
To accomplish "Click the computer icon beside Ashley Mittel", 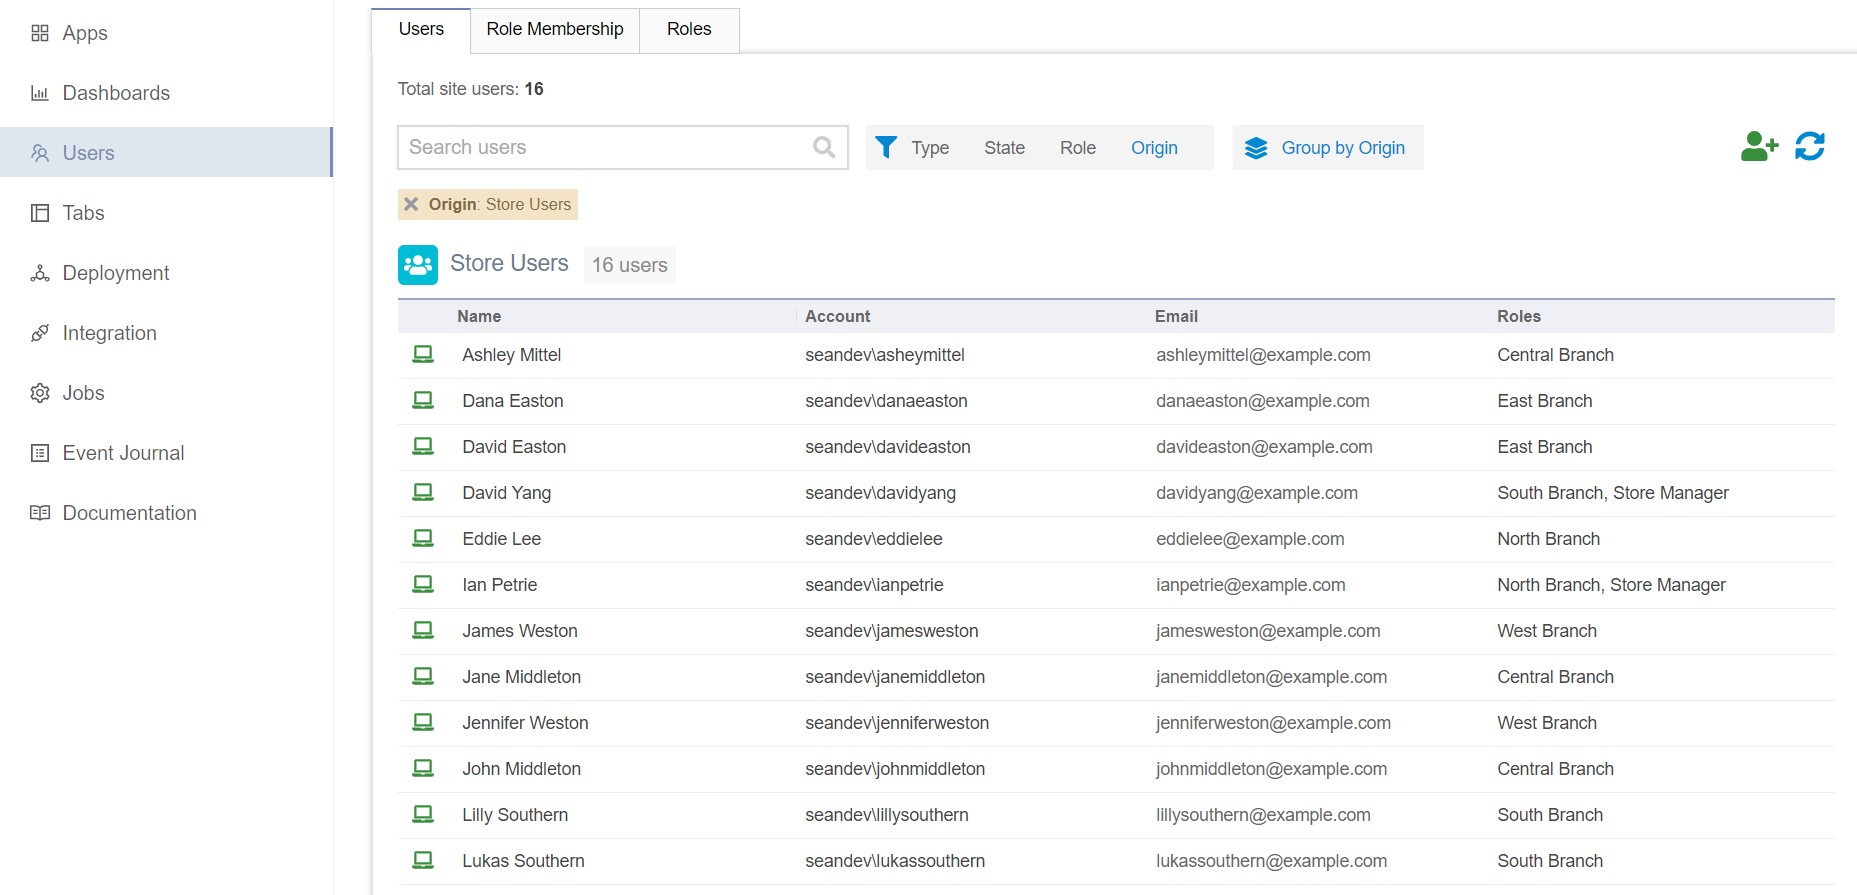I will click(423, 355).
